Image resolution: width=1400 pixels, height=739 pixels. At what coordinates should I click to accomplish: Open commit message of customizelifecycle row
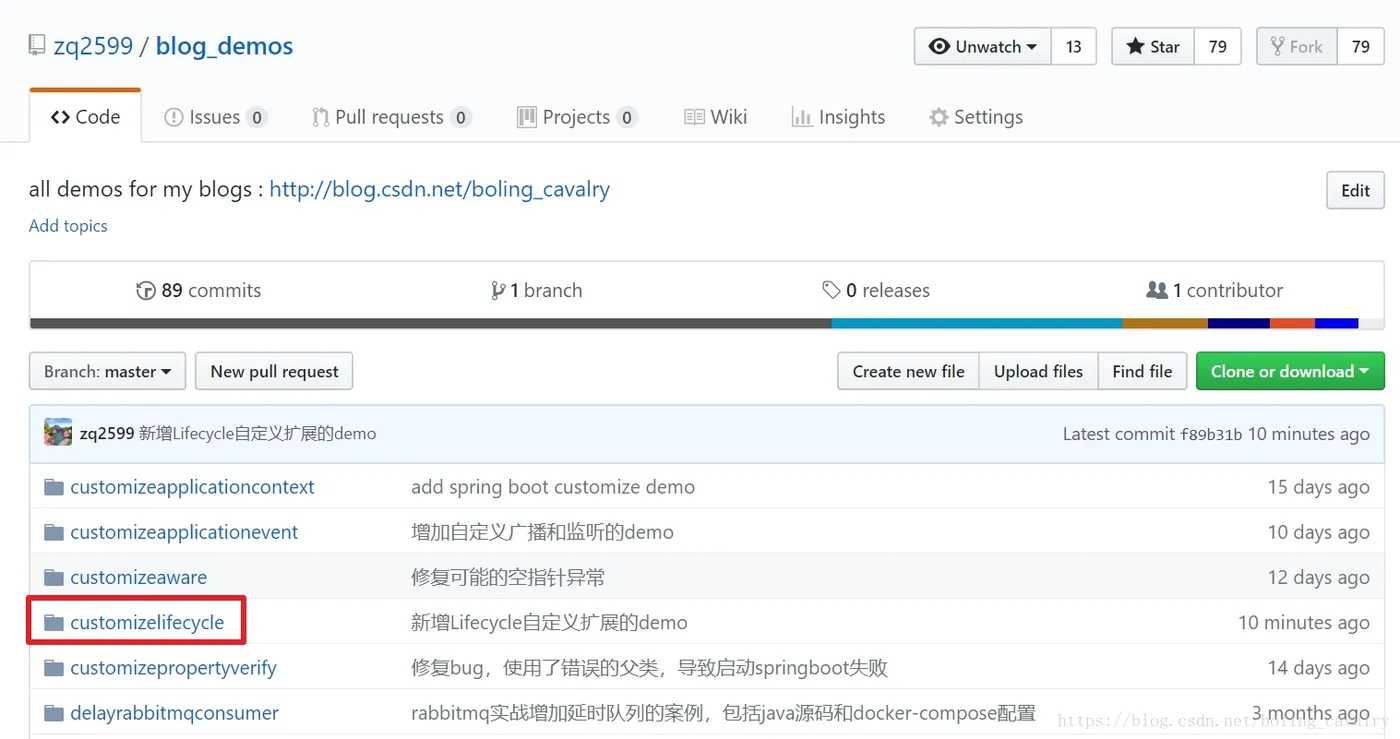coord(549,622)
